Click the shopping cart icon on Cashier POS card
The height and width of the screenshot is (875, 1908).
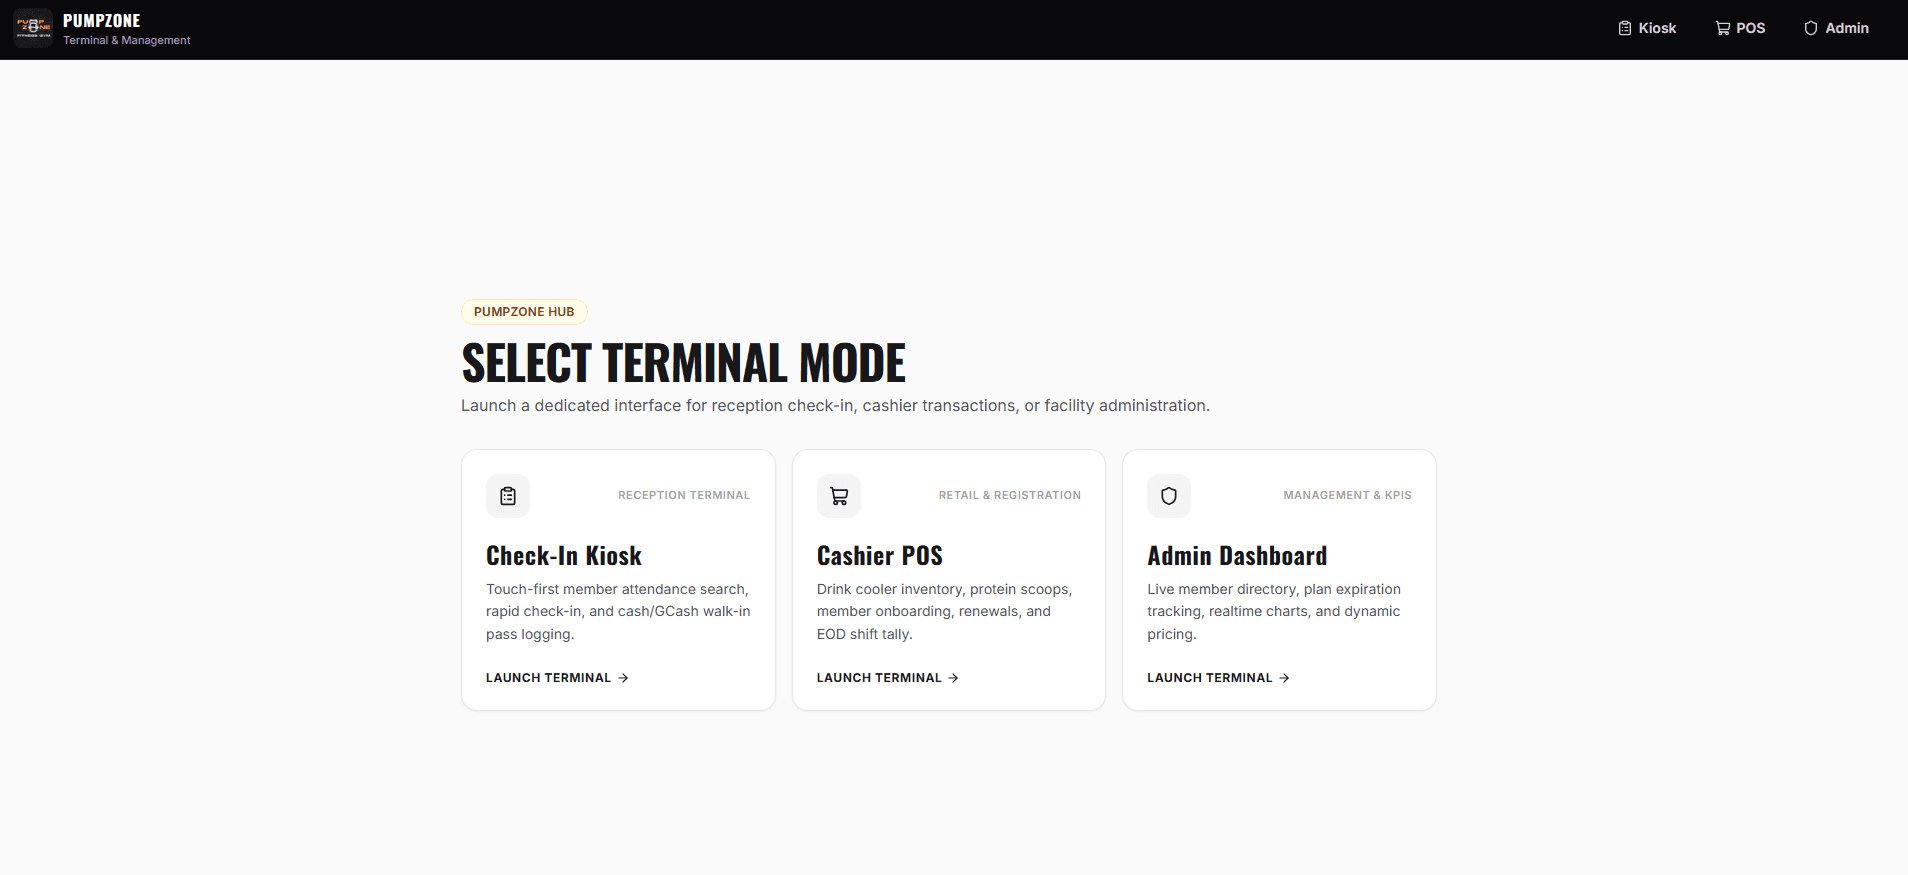839,496
